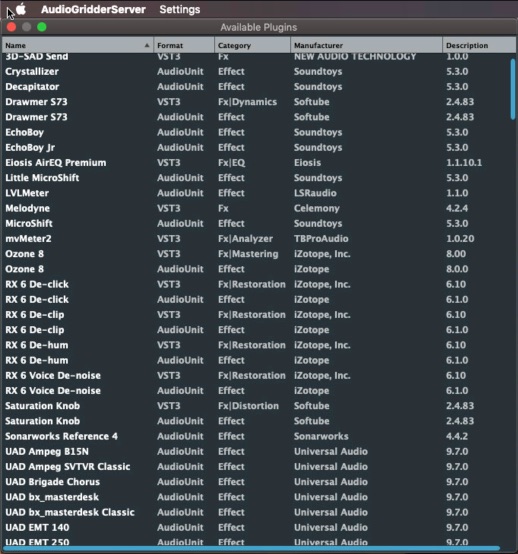Screen dimensions: 518x554
Task: Sort by the Category column header
Action: (252, 45)
